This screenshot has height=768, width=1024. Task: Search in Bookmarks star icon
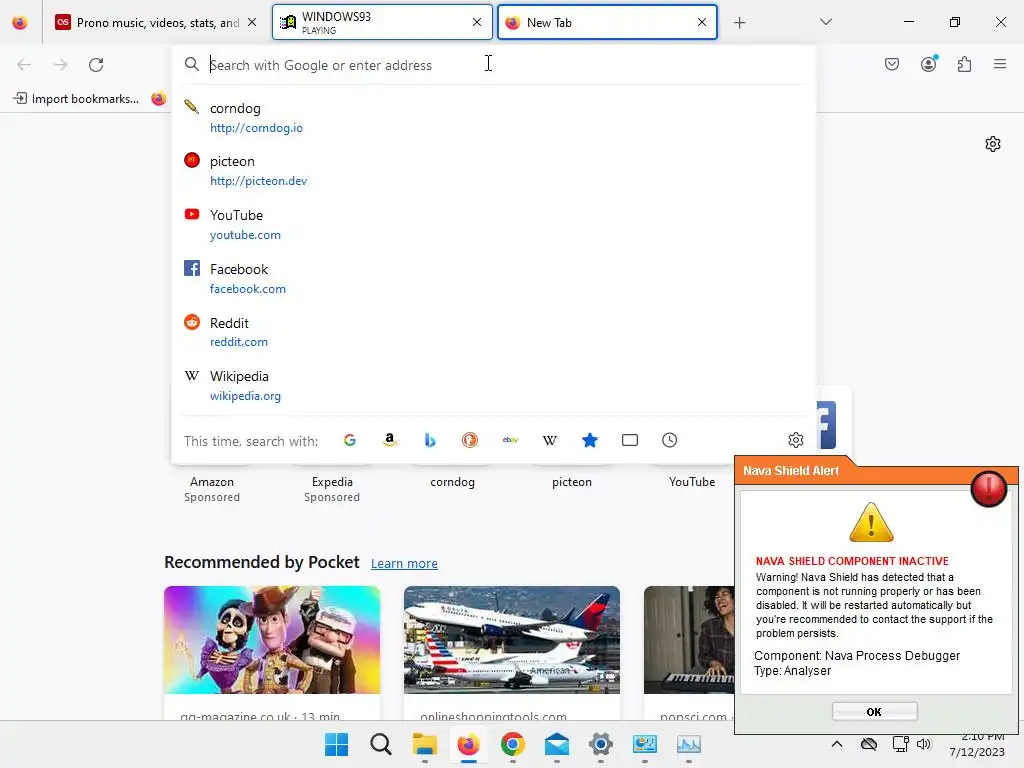pos(590,440)
